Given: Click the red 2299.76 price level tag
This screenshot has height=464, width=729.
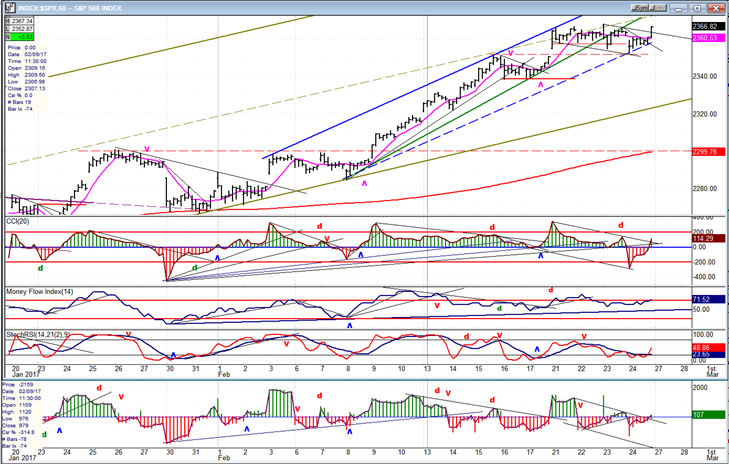Looking at the screenshot, I should (x=706, y=152).
